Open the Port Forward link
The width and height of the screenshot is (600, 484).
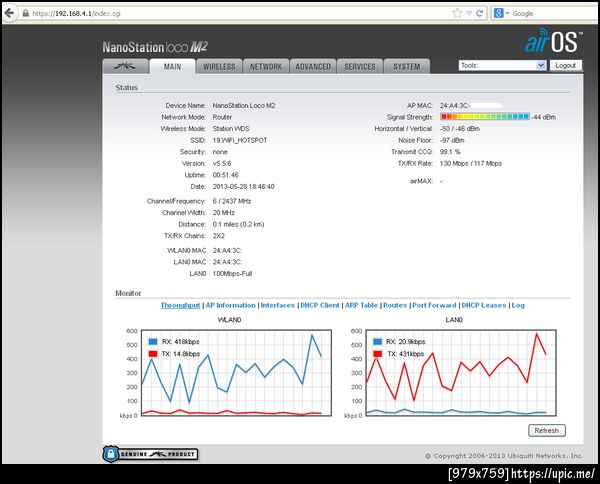click(x=434, y=305)
